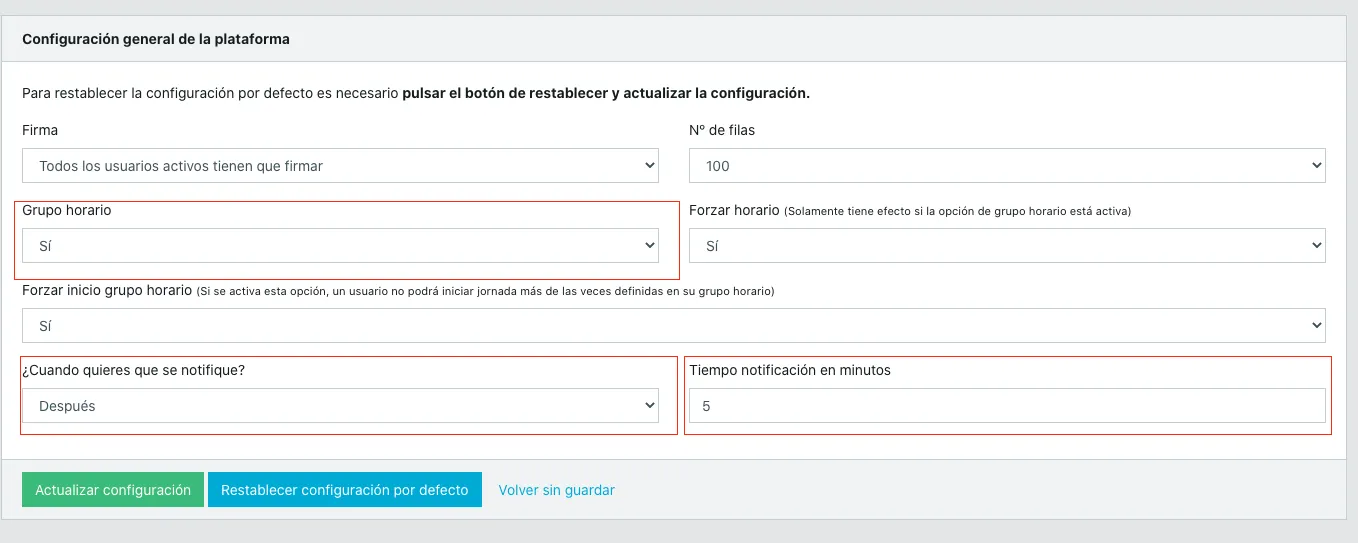The height and width of the screenshot is (543, 1358).
Task: Follow the Volver sin guardar link
Action: pos(556,490)
